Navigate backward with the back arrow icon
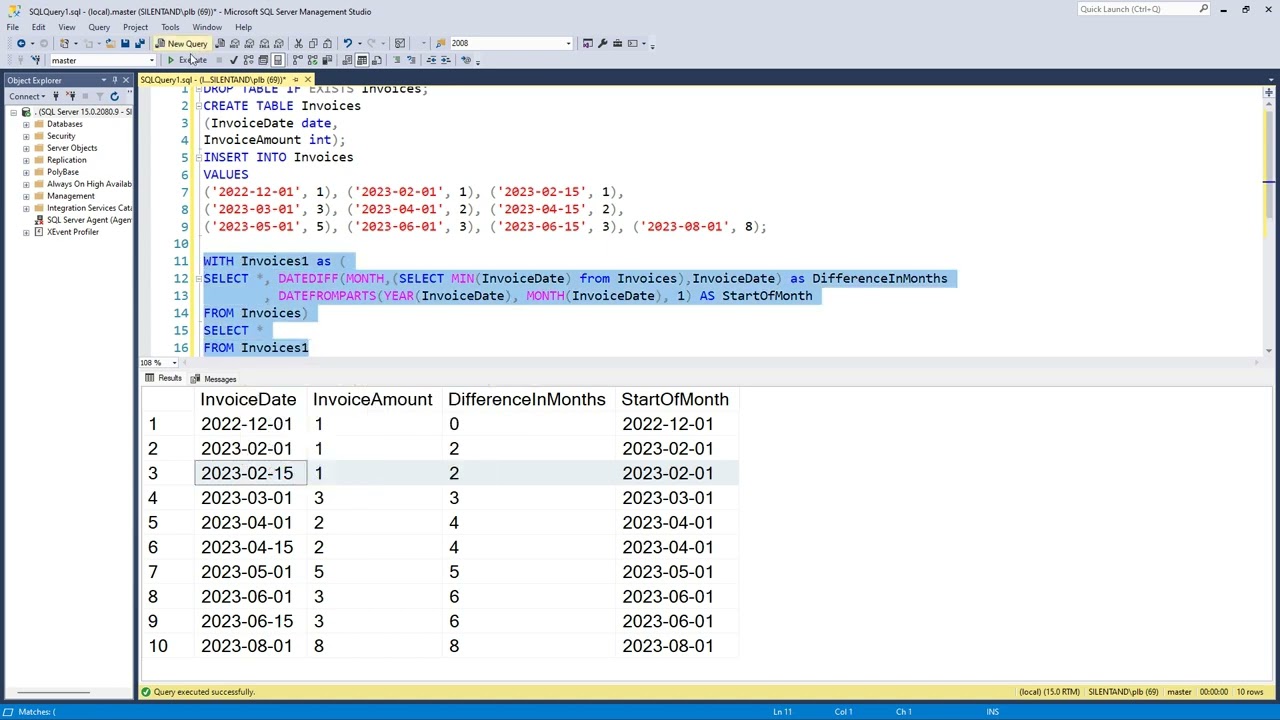 (x=21, y=43)
